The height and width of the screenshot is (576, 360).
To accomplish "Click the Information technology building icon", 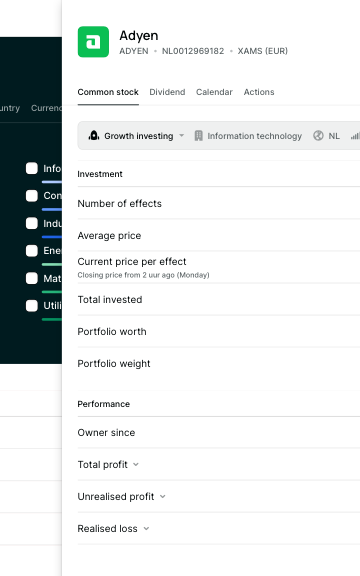I will [x=198, y=136].
